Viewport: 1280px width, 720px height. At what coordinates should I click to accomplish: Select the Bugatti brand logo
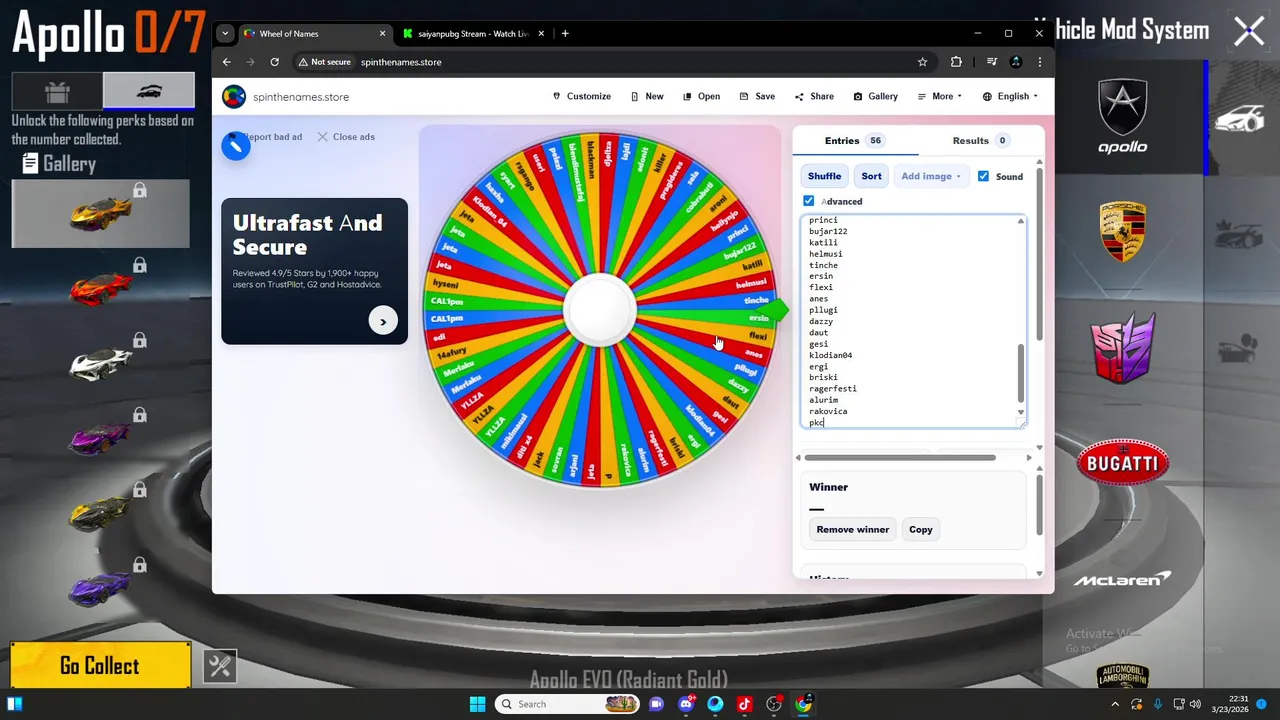[x=1123, y=463]
